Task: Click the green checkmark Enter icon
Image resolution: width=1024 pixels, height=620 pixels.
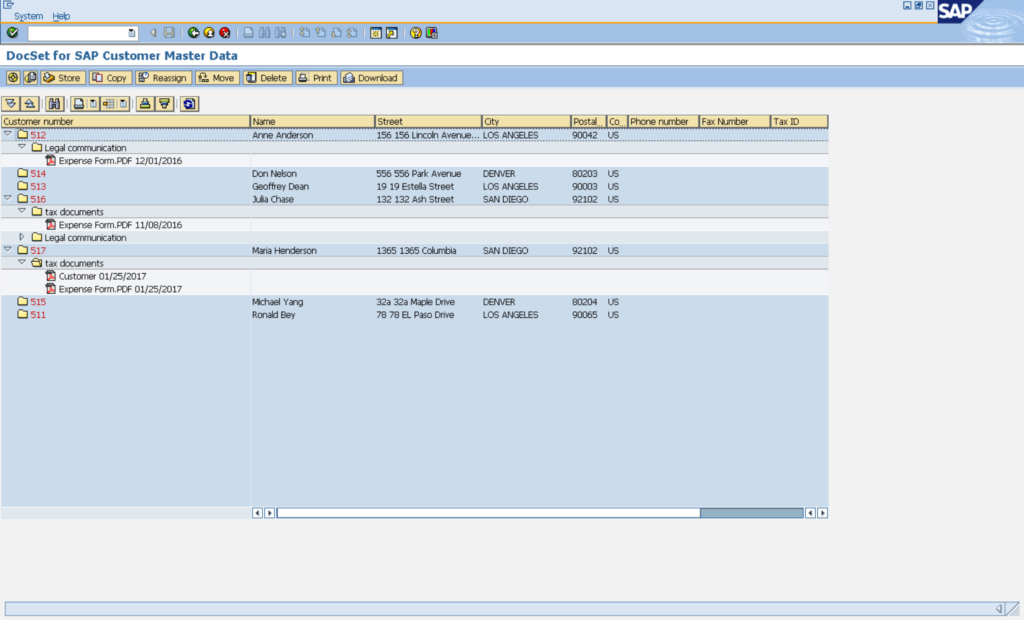Action: click(12, 33)
